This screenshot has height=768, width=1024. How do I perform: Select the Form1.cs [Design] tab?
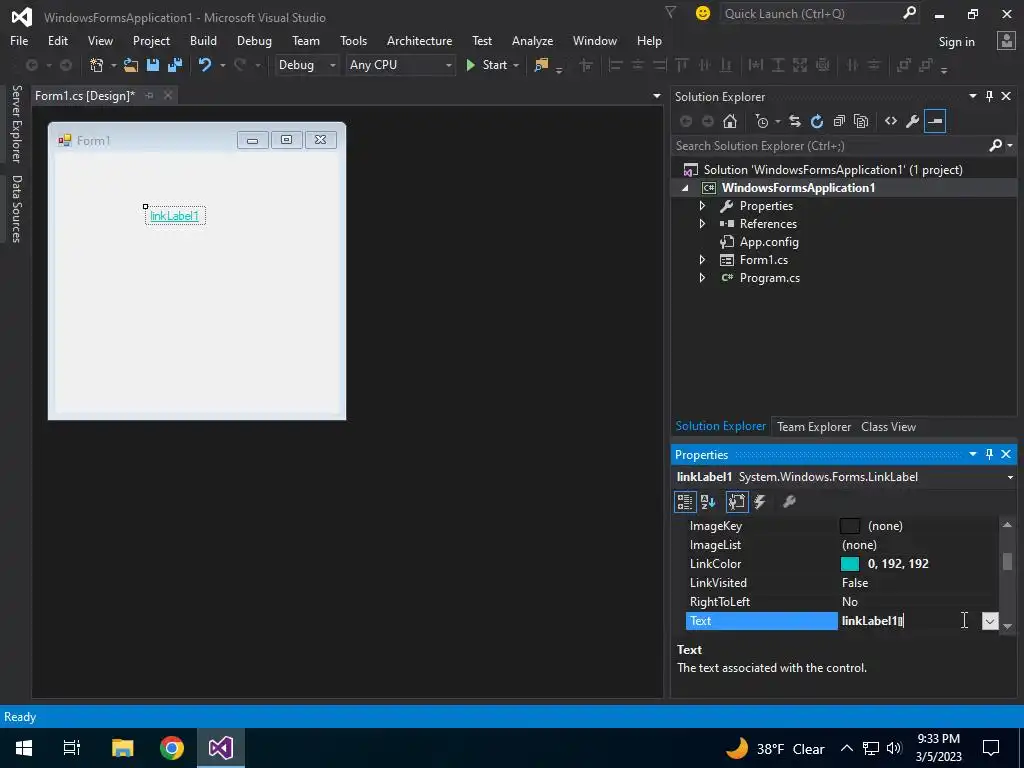point(85,95)
